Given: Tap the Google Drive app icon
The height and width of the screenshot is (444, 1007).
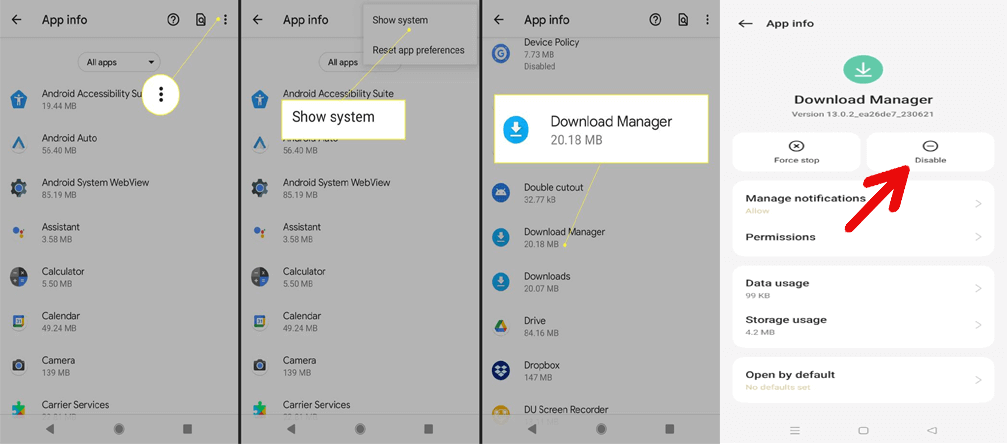Looking at the screenshot, I should [500, 326].
